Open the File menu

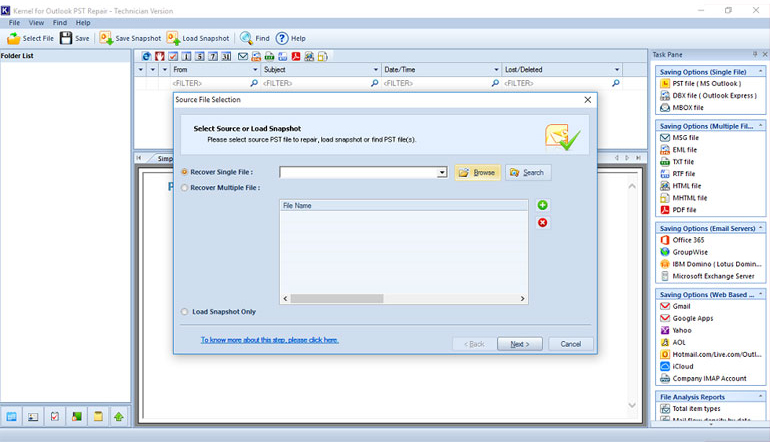coord(14,23)
